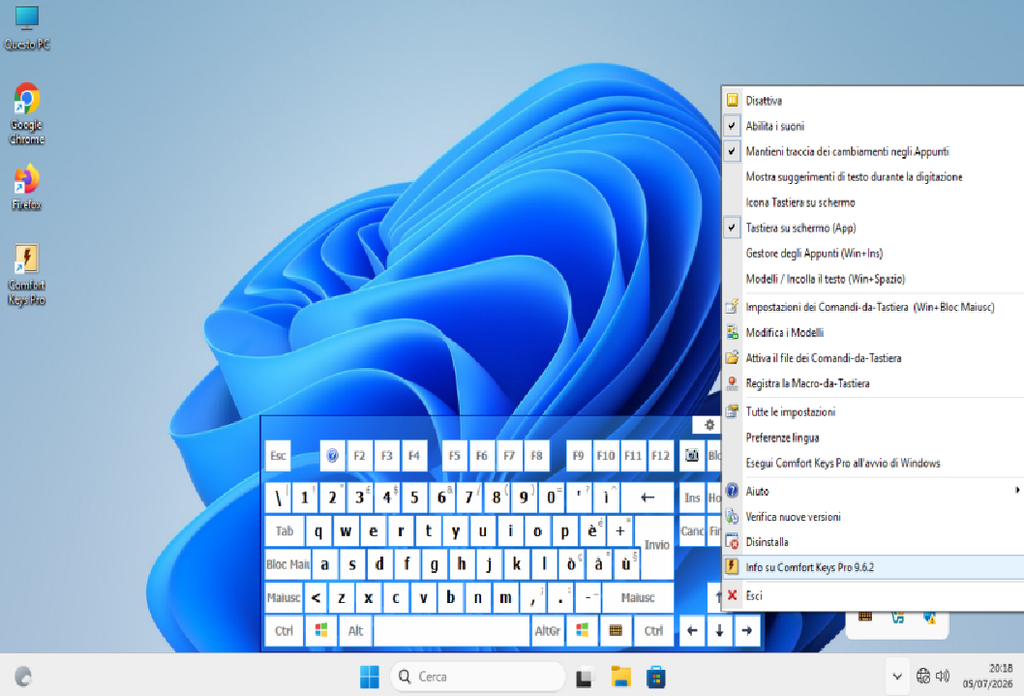The width and height of the screenshot is (1024, 696).
Task: Toggle the right Maiusc key next to the dash key
Action: coord(637,597)
